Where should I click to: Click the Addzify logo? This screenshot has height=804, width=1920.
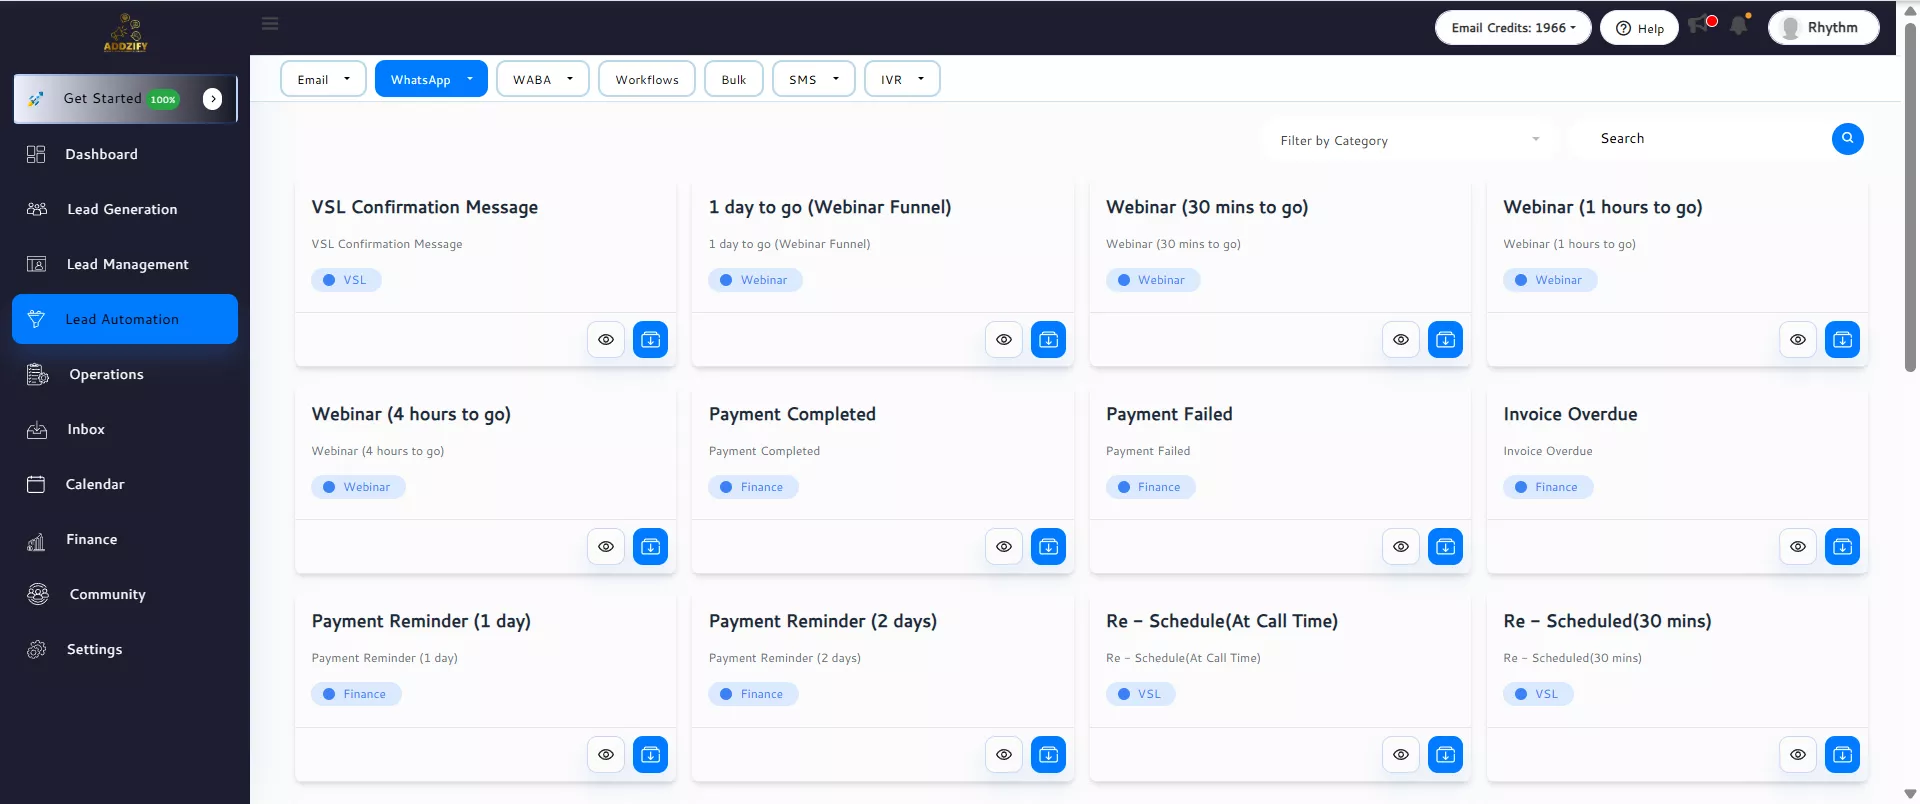coord(125,32)
